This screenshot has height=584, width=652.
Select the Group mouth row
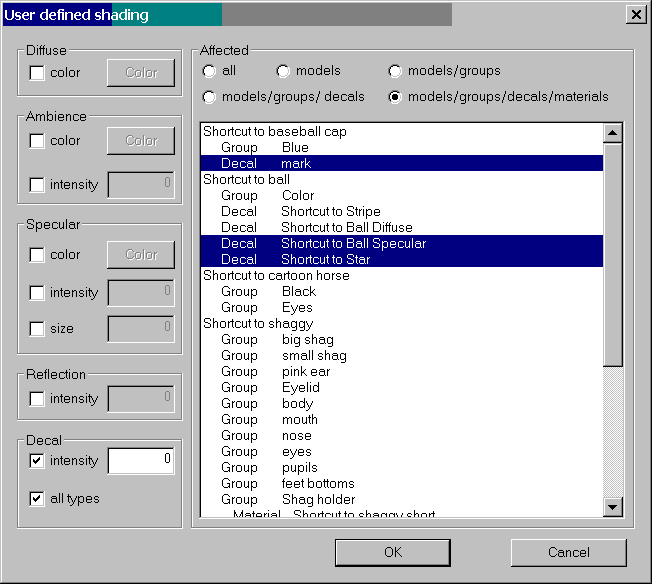pyautogui.click(x=402, y=420)
